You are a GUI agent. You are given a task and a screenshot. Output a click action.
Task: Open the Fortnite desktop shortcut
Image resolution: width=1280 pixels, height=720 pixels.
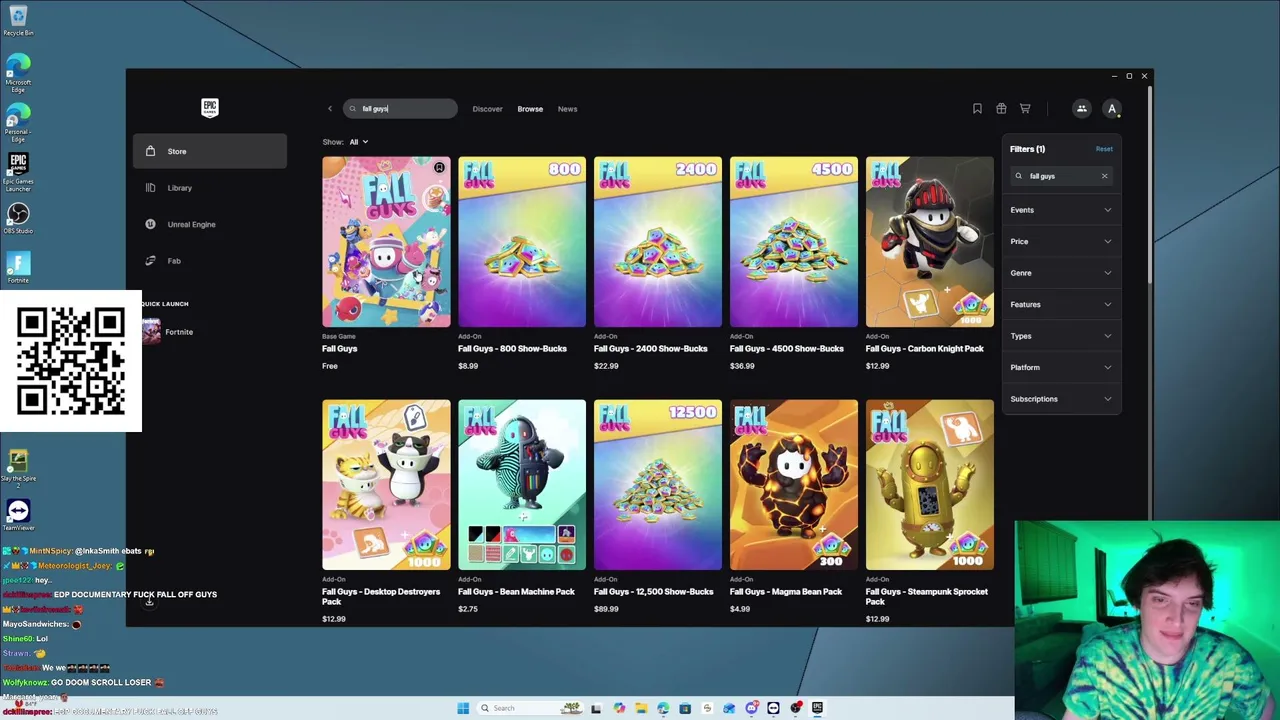(x=18, y=268)
